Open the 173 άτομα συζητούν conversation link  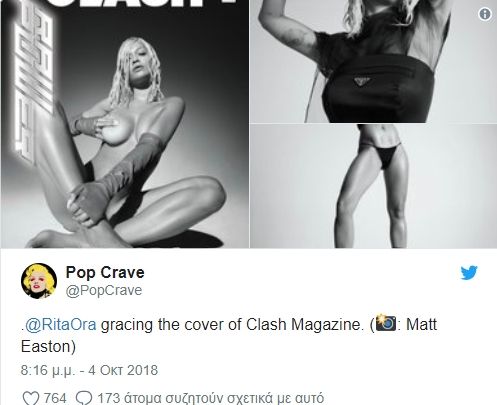click(x=210, y=398)
